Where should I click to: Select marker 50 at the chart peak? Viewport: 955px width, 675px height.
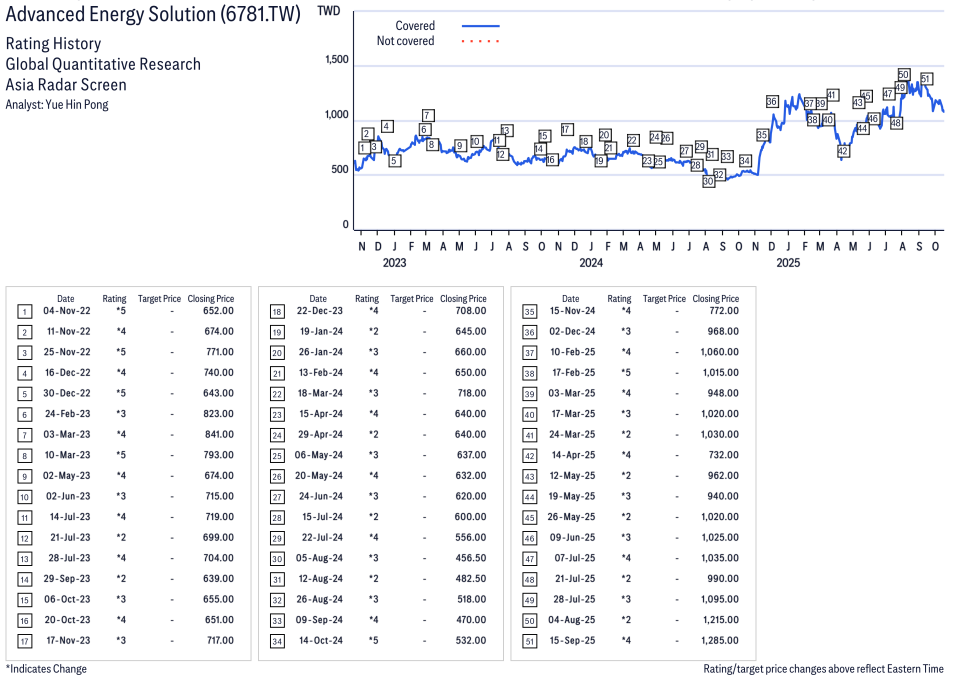(903, 74)
